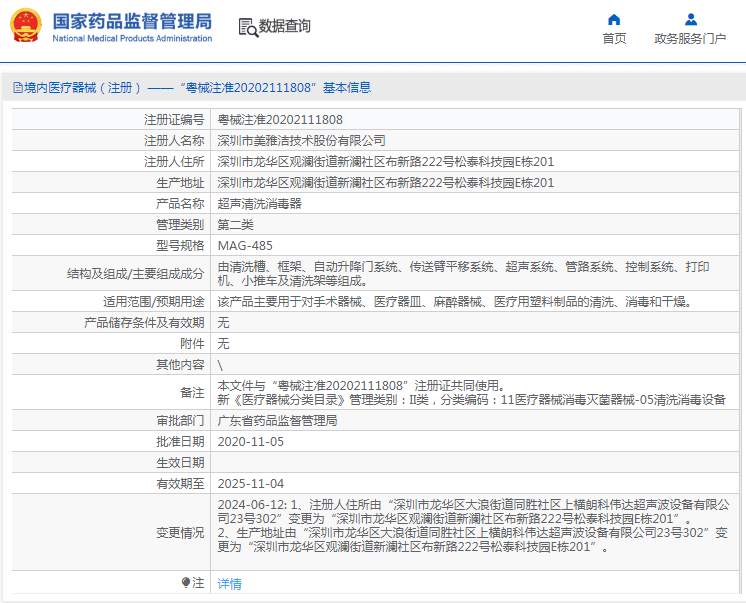Viewport: 746px width, 603px height.
Task: Click the national emblem logo
Action: click(x=26, y=25)
